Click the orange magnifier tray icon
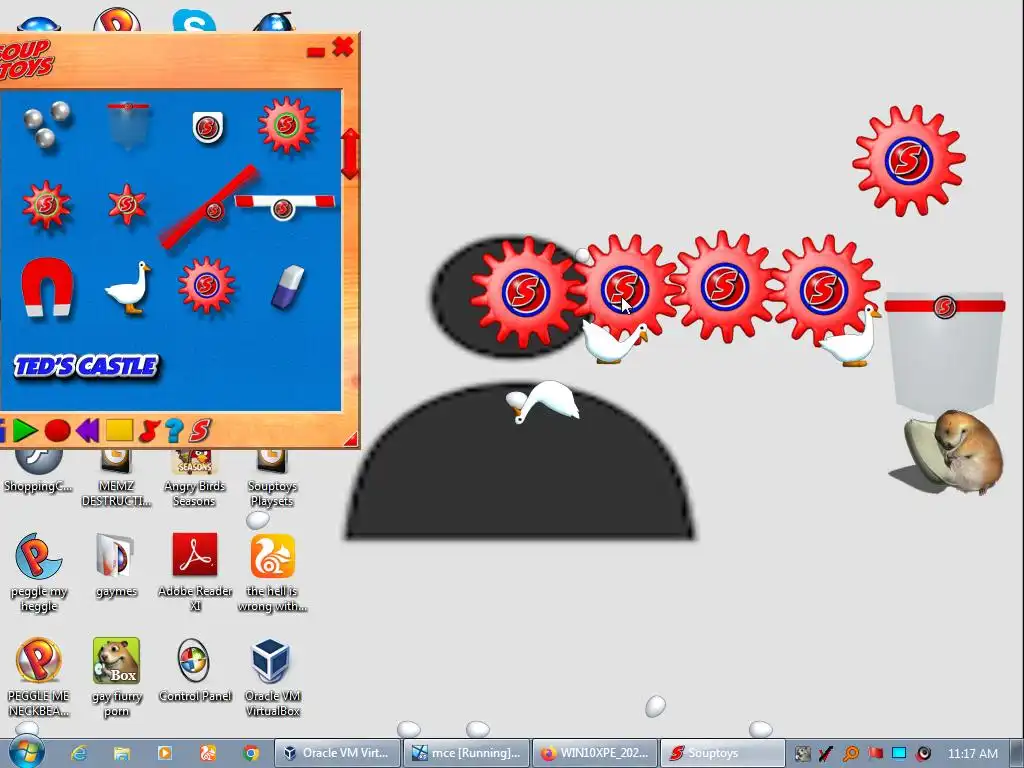 pos(850,754)
